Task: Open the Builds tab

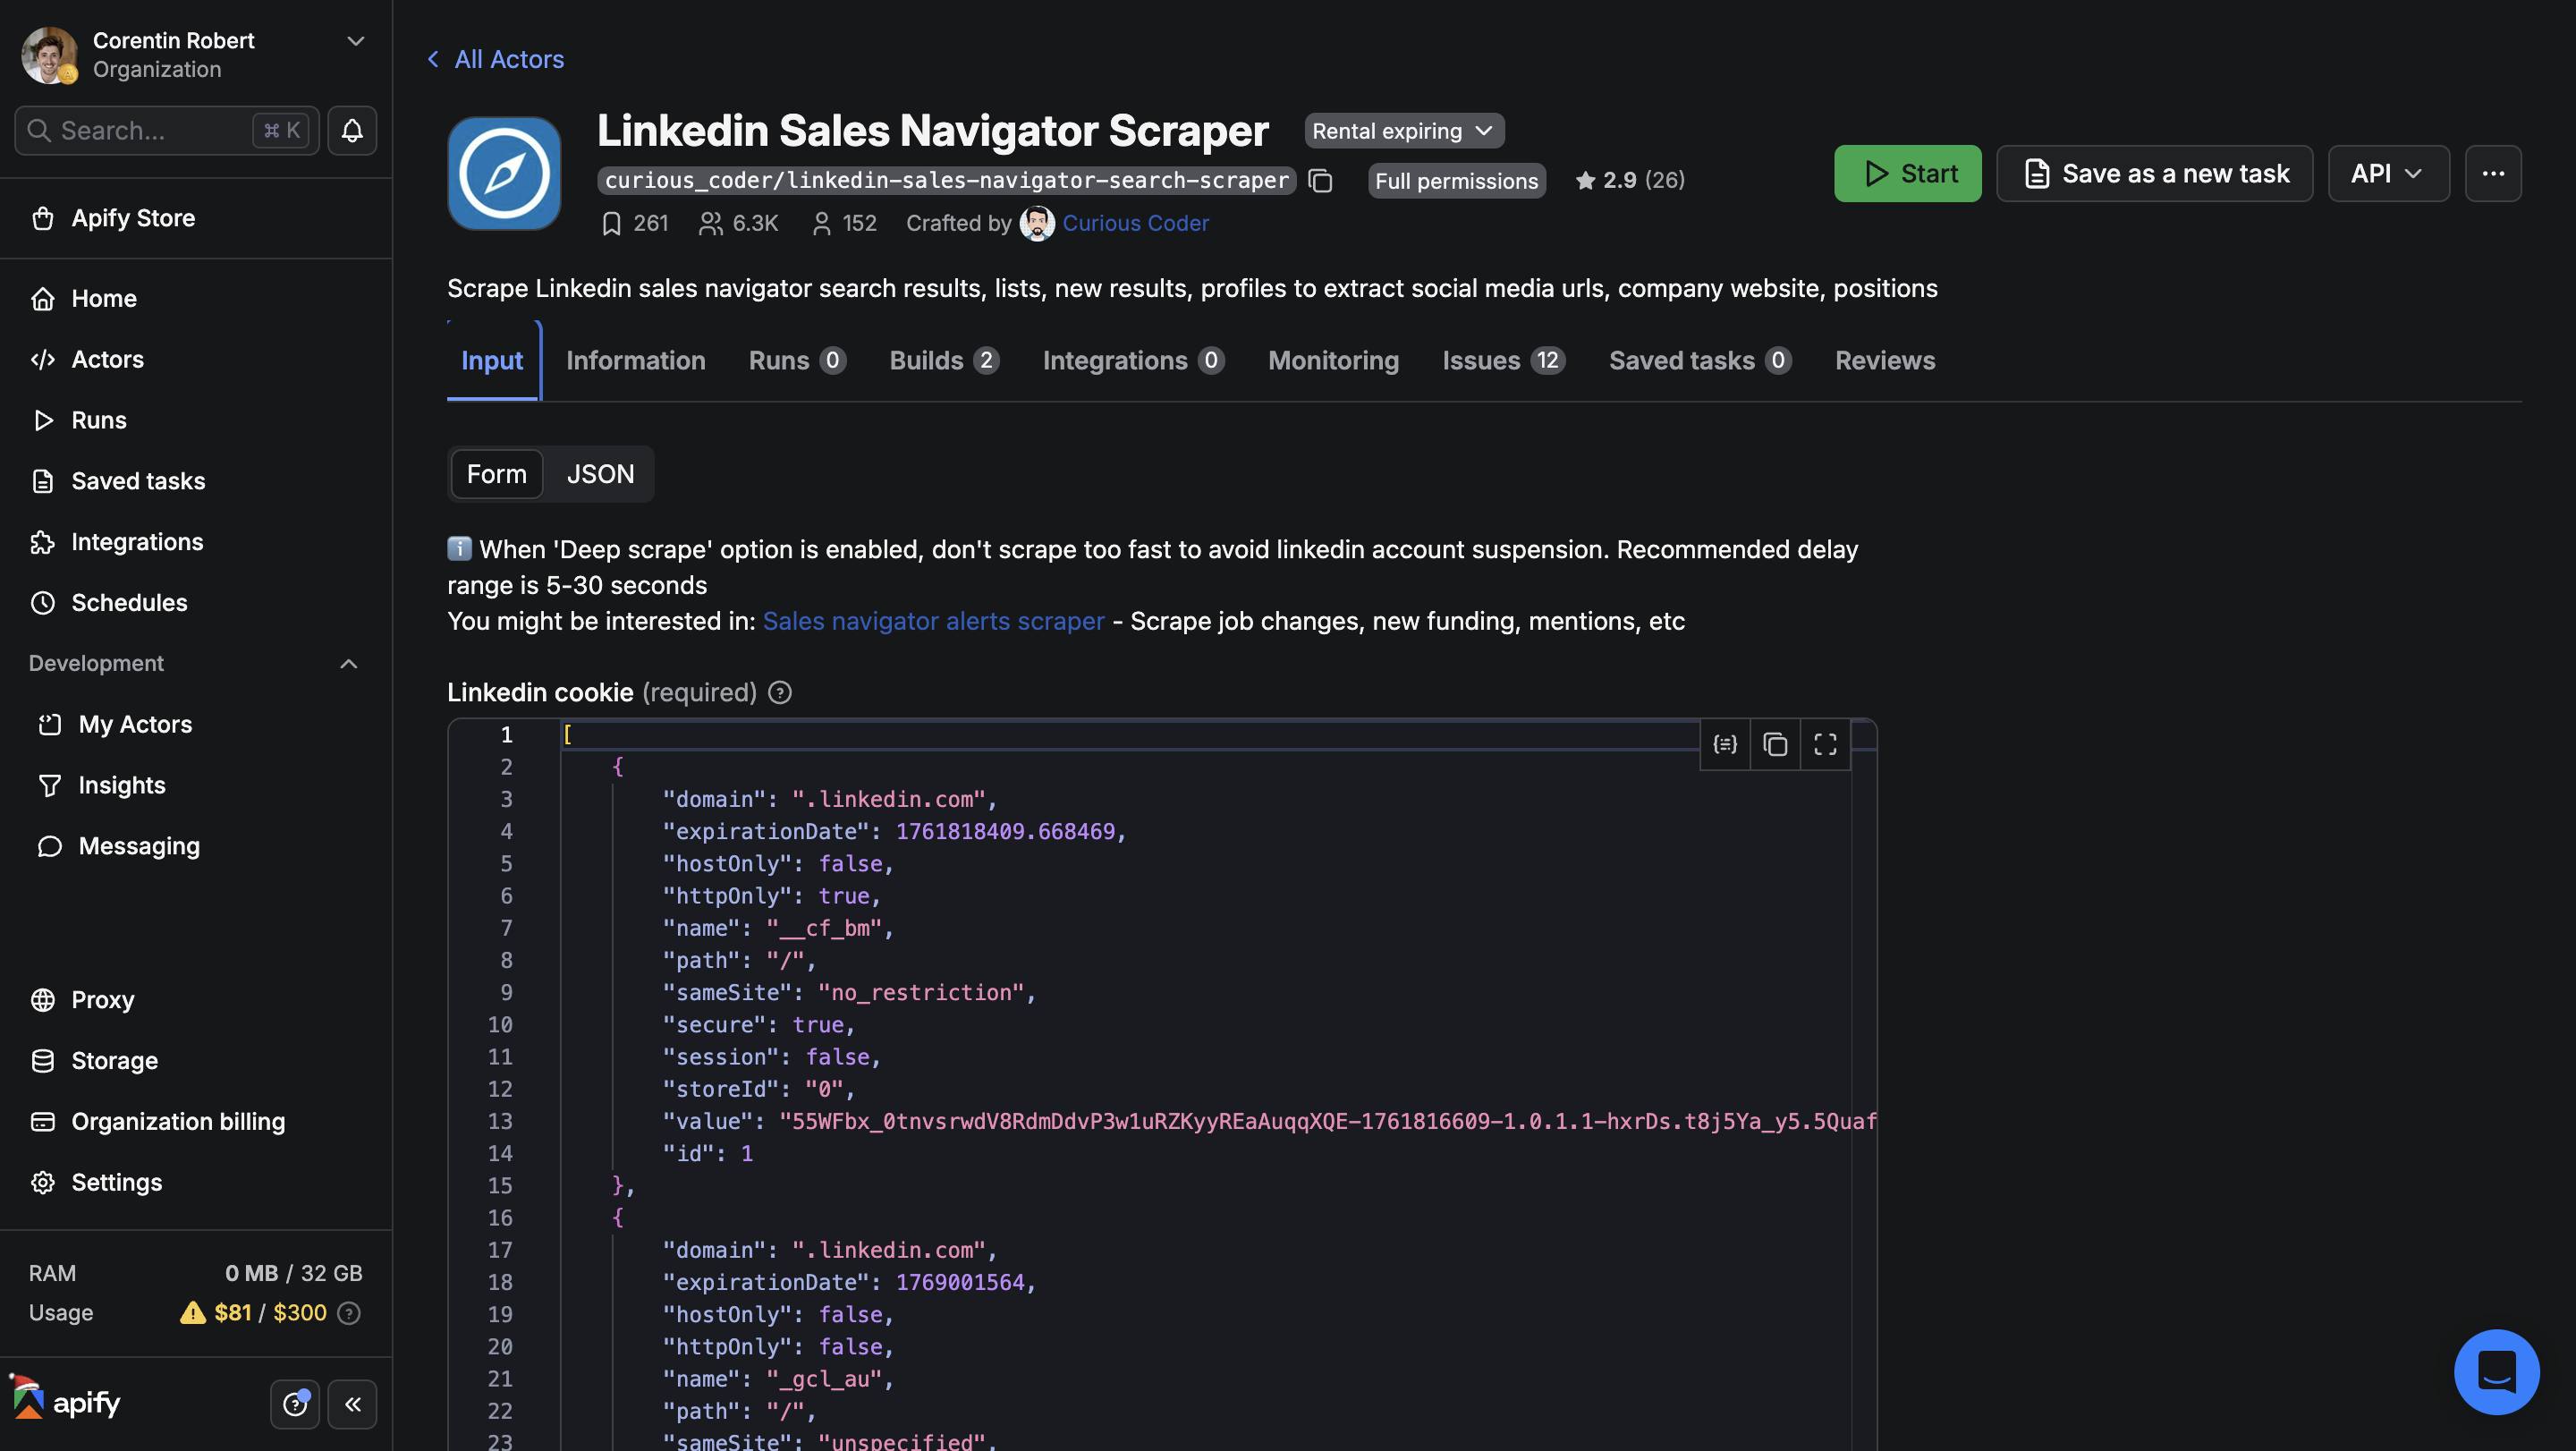Action: coord(944,360)
